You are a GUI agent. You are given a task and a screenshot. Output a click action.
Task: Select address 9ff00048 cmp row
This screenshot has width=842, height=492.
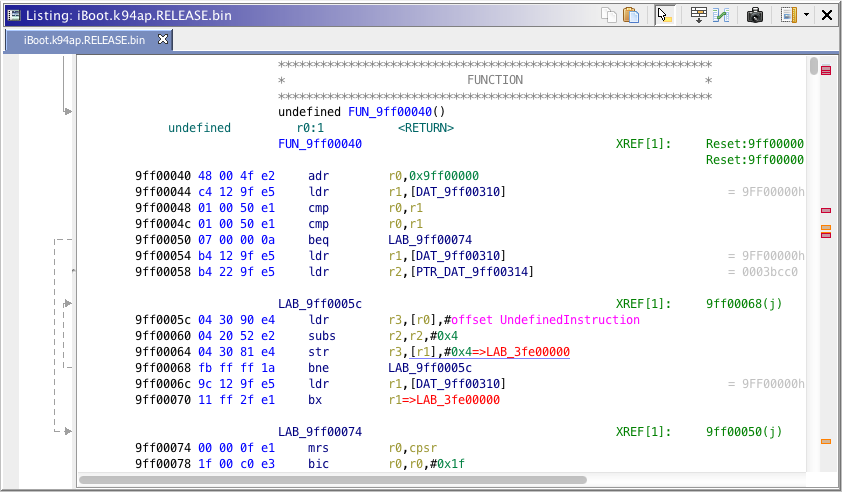[x=163, y=208]
